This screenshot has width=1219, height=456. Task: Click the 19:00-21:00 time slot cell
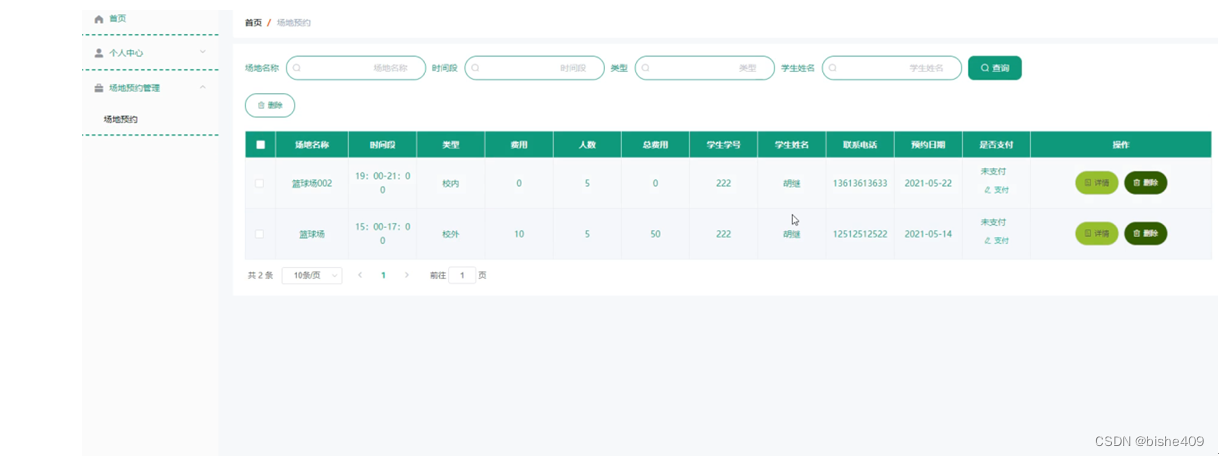point(382,182)
